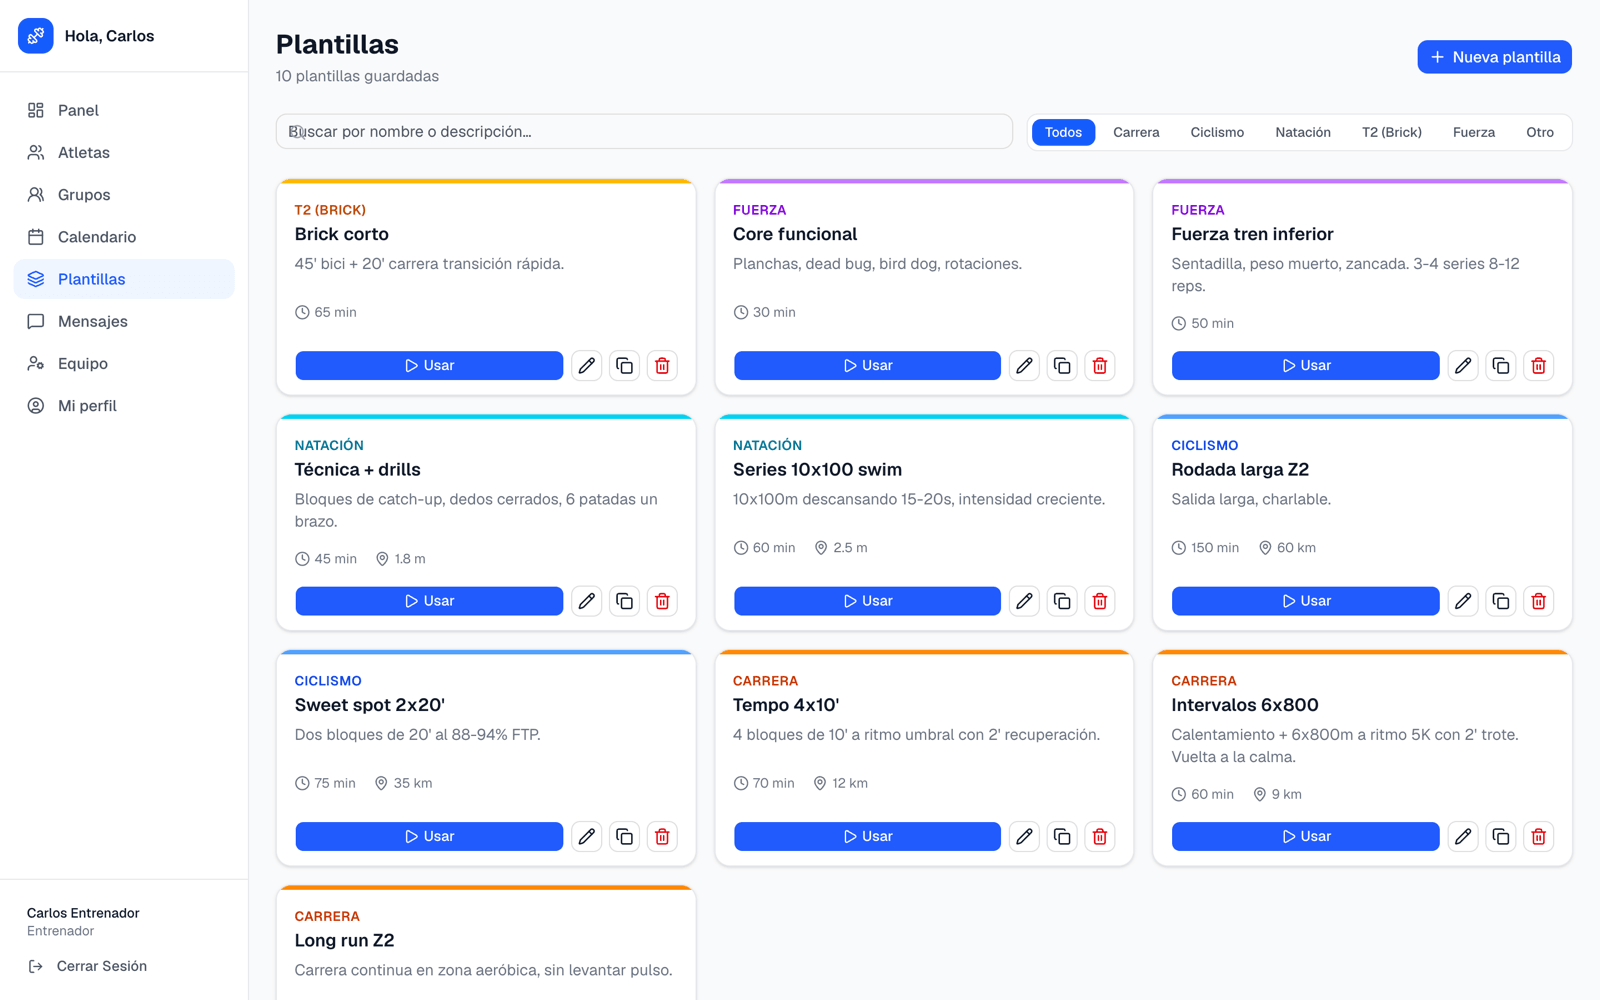Duplicate the Rodada larga Z2 template

tap(1501, 601)
